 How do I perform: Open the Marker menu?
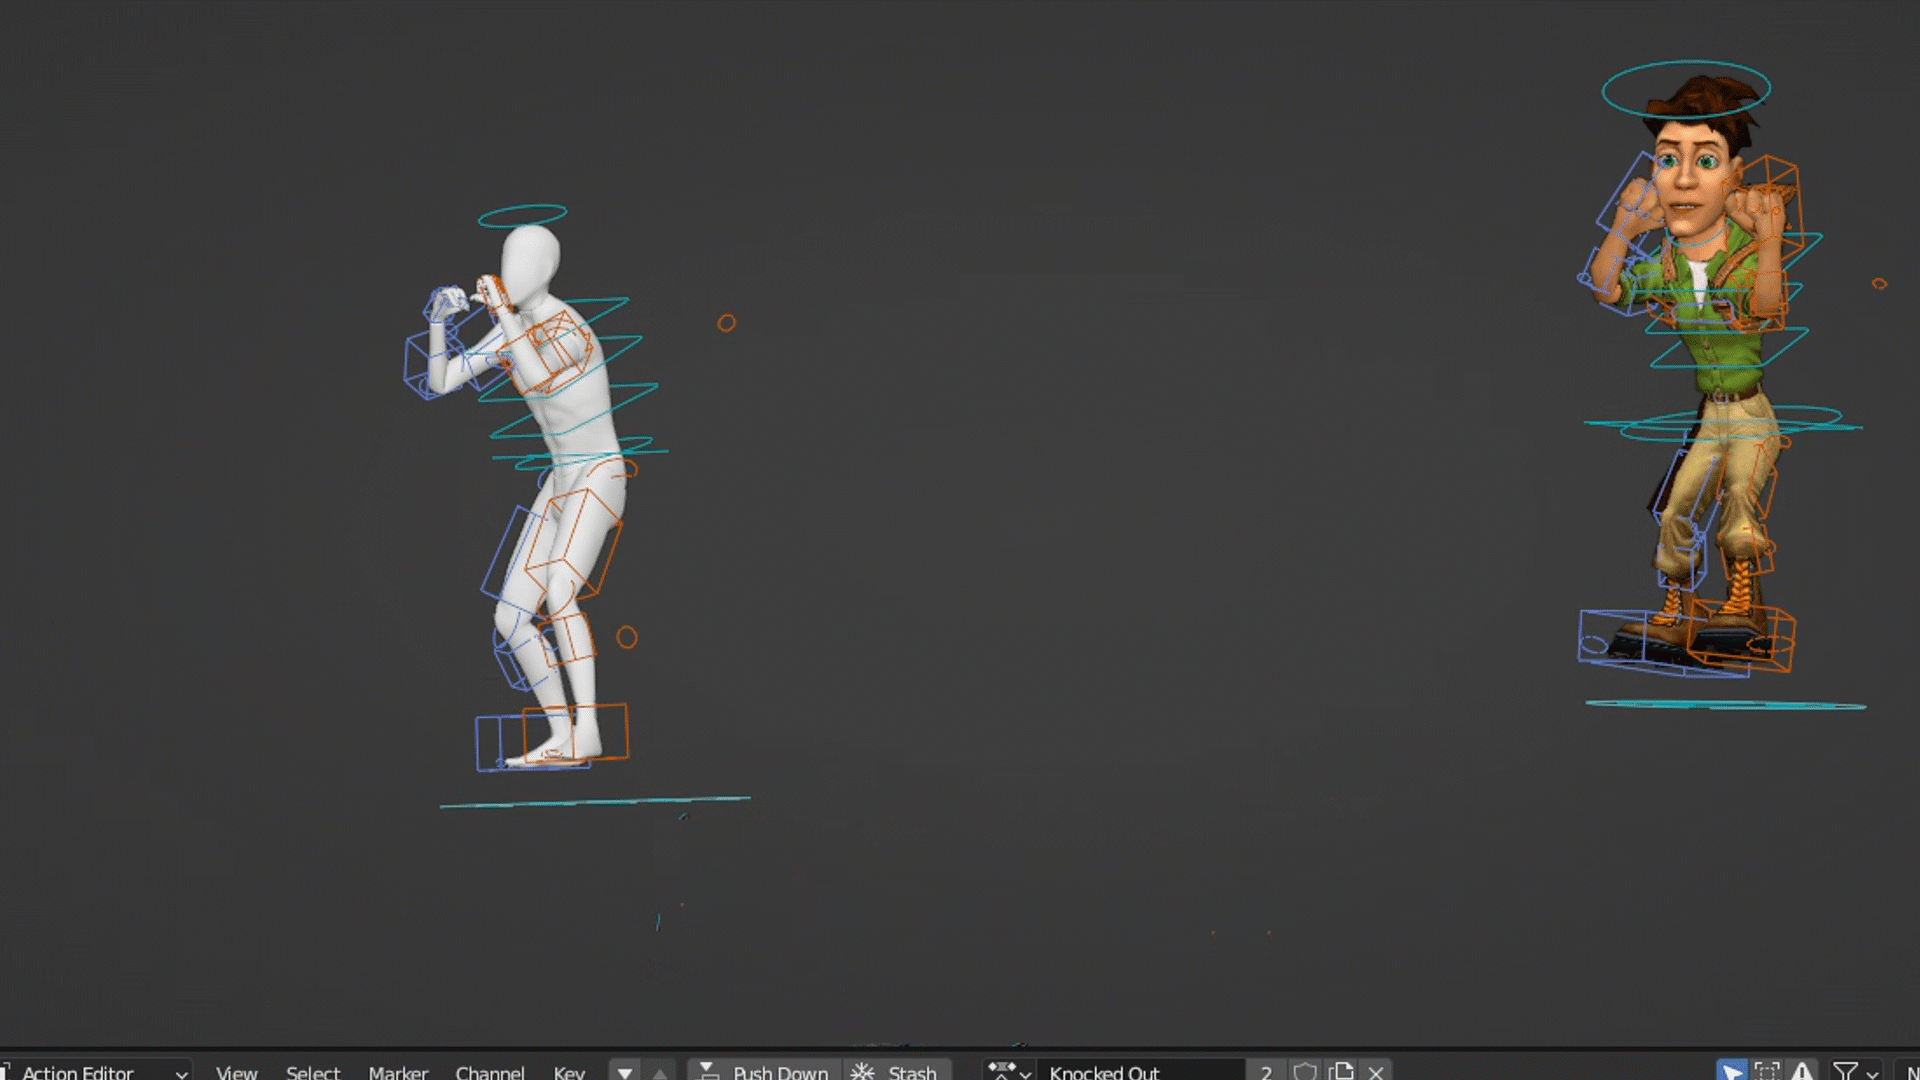pyautogui.click(x=398, y=1072)
